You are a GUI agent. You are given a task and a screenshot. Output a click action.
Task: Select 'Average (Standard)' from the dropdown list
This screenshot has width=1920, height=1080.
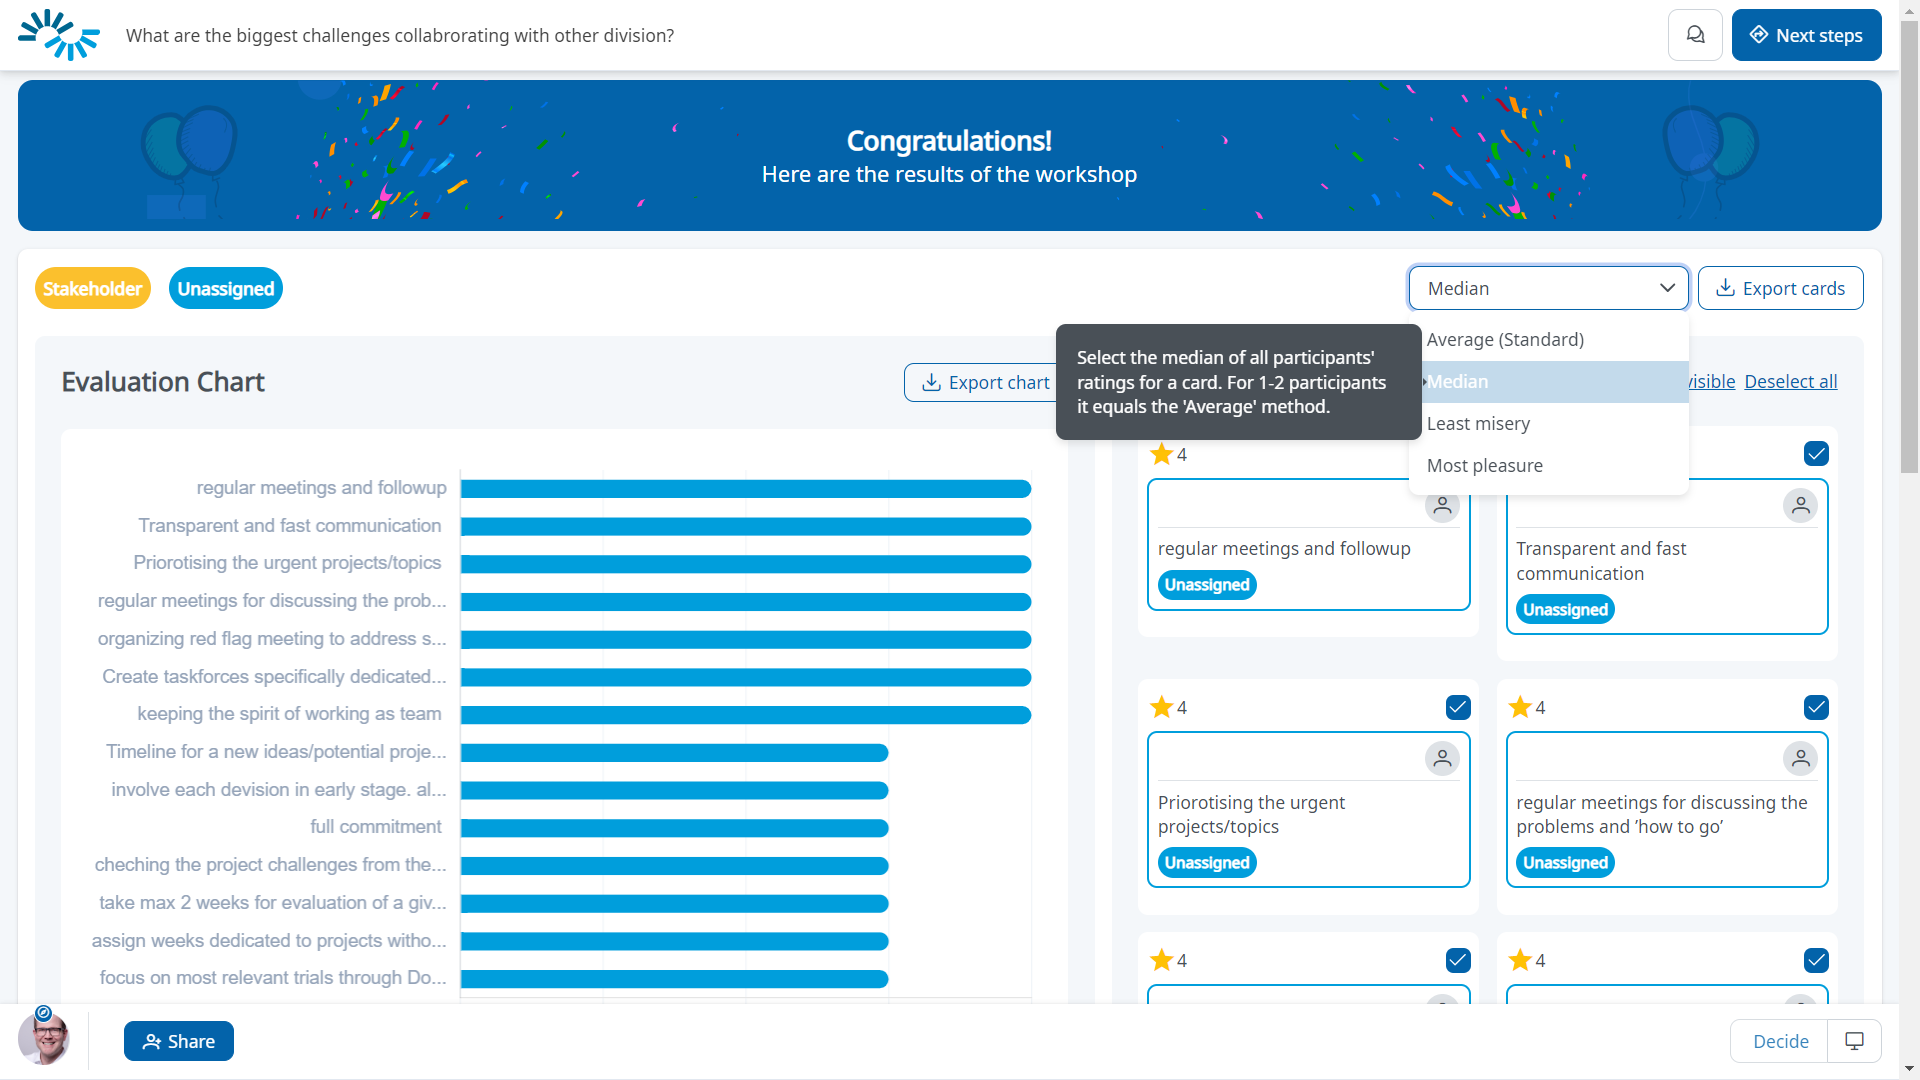point(1505,340)
